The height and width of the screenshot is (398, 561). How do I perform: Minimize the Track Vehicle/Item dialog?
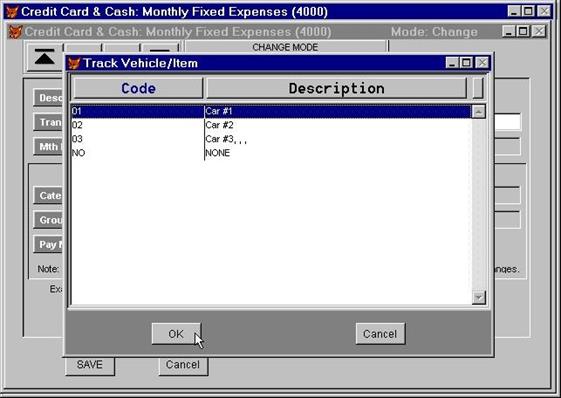coord(452,63)
